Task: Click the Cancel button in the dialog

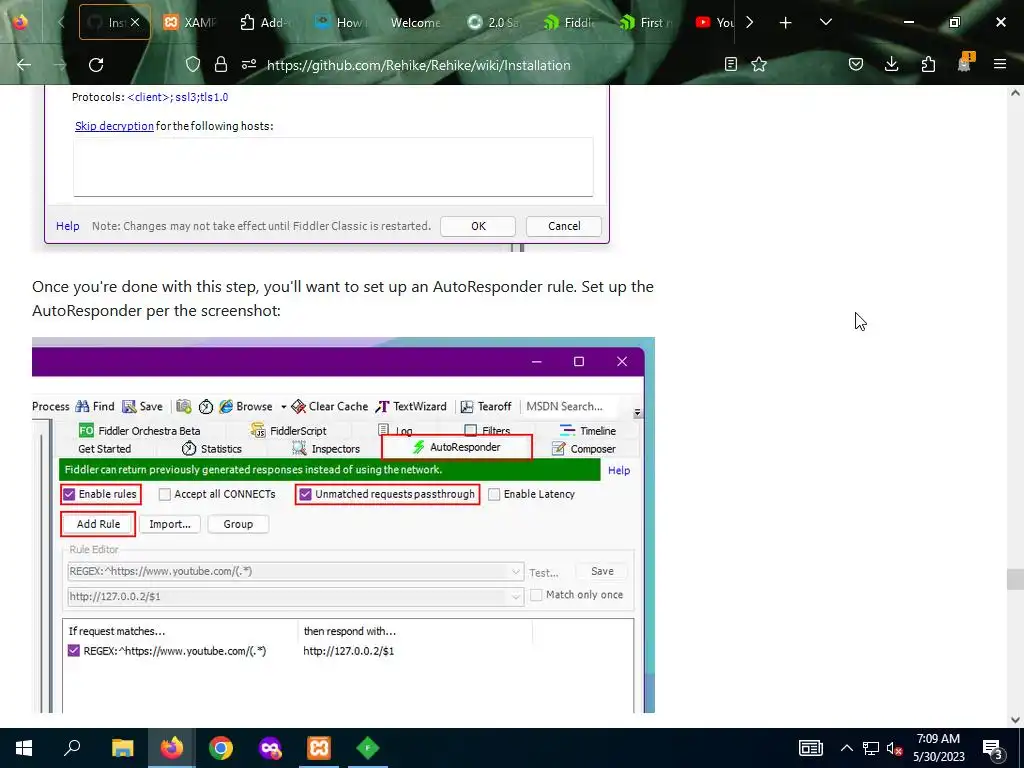Action: (564, 226)
